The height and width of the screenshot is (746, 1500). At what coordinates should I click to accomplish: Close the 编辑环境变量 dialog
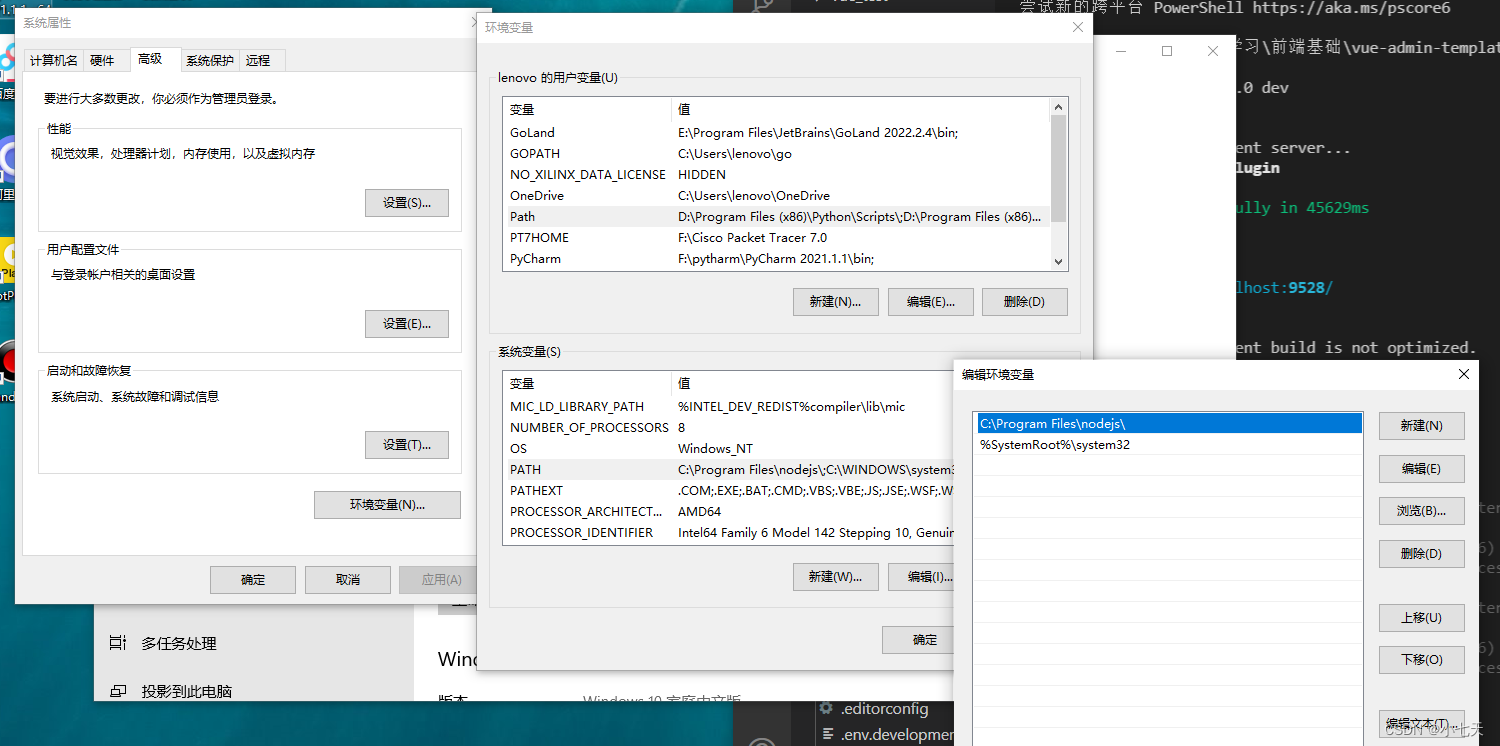coord(1464,374)
